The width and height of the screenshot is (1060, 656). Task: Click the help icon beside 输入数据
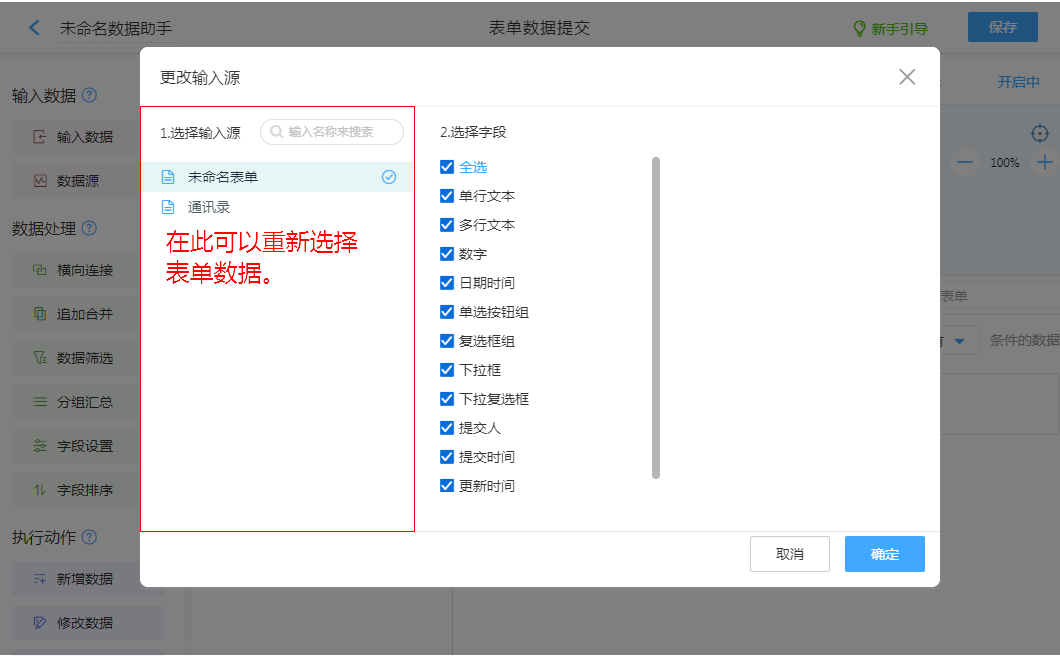(89, 95)
